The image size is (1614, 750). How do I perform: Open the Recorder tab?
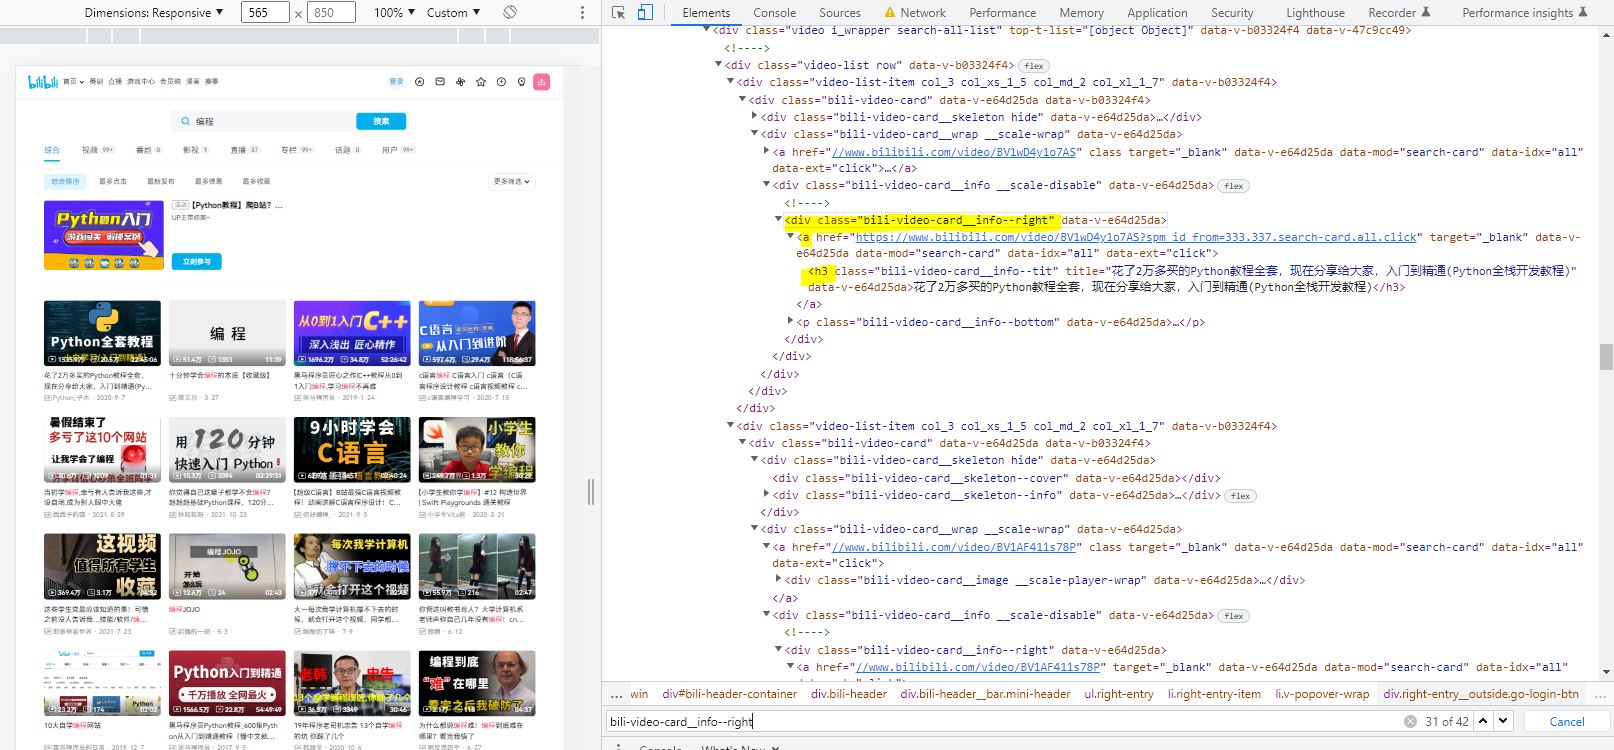(x=1398, y=13)
